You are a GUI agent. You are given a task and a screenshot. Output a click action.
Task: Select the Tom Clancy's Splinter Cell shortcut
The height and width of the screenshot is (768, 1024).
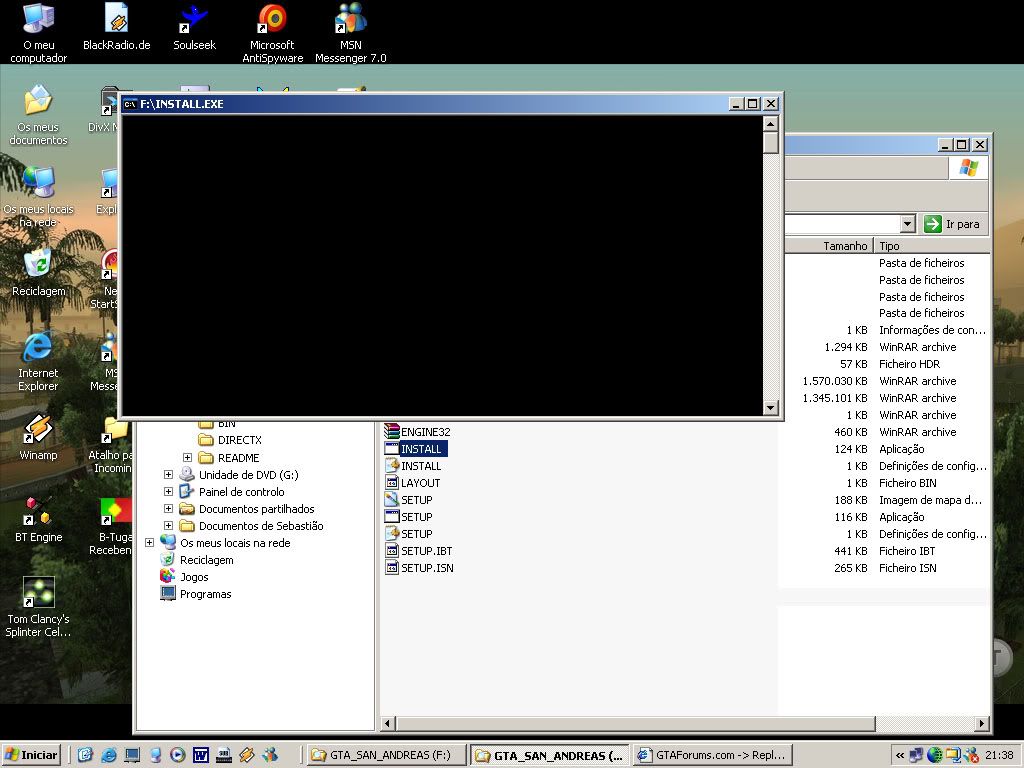(38, 594)
